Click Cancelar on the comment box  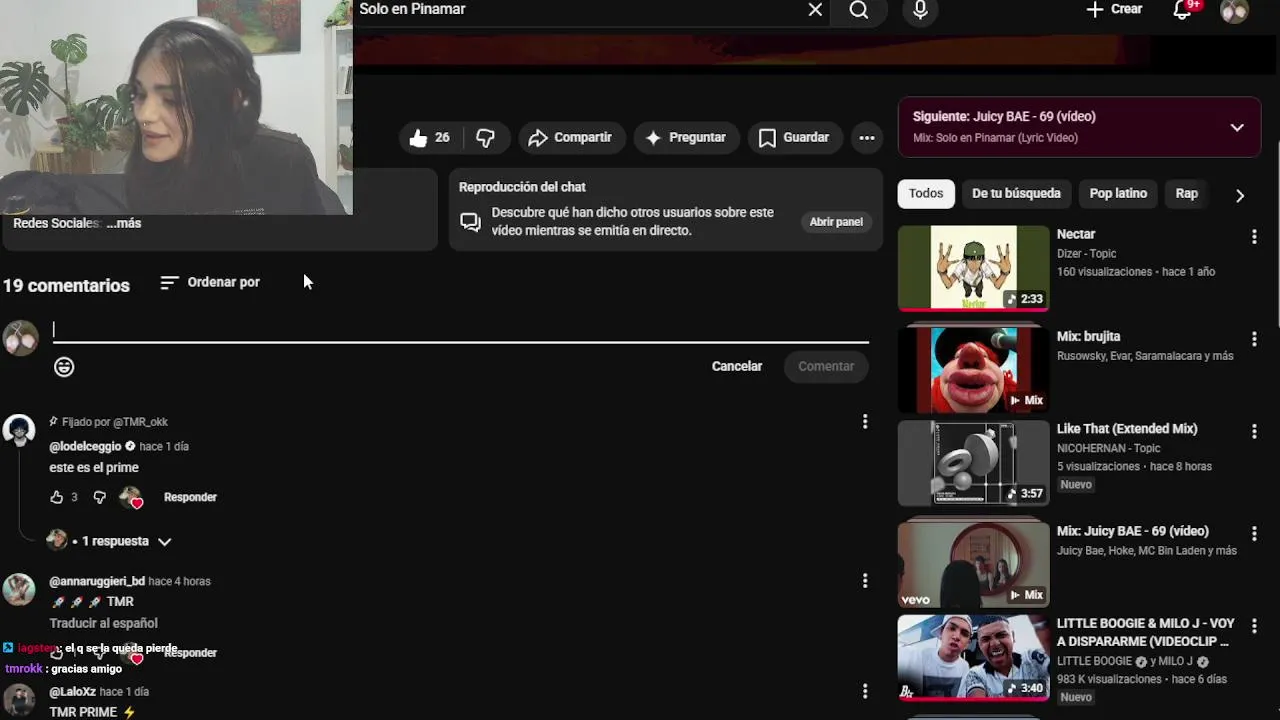point(737,366)
